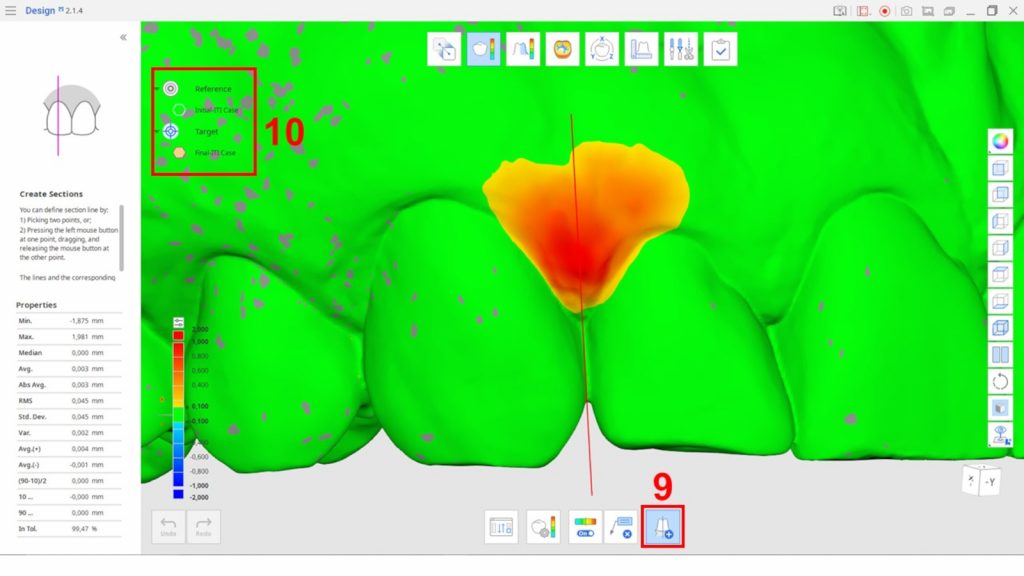Toggle the color map On switch
Screen dimensions: 1024x576
coord(585,527)
